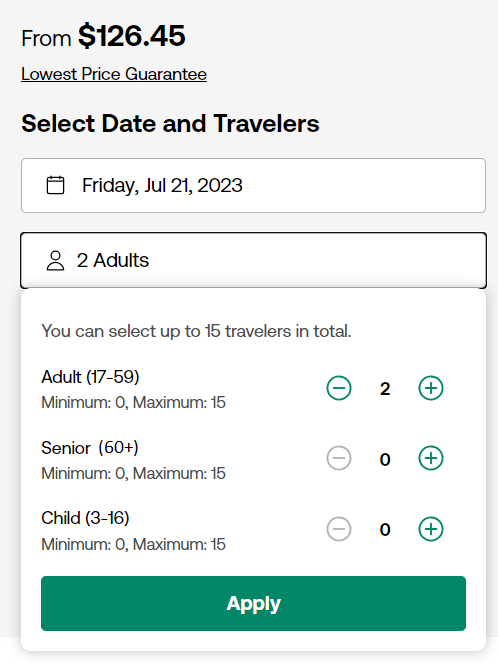Click the Select Date and Travelers heading
The width and height of the screenshot is (498, 663).
pos(170,123)
